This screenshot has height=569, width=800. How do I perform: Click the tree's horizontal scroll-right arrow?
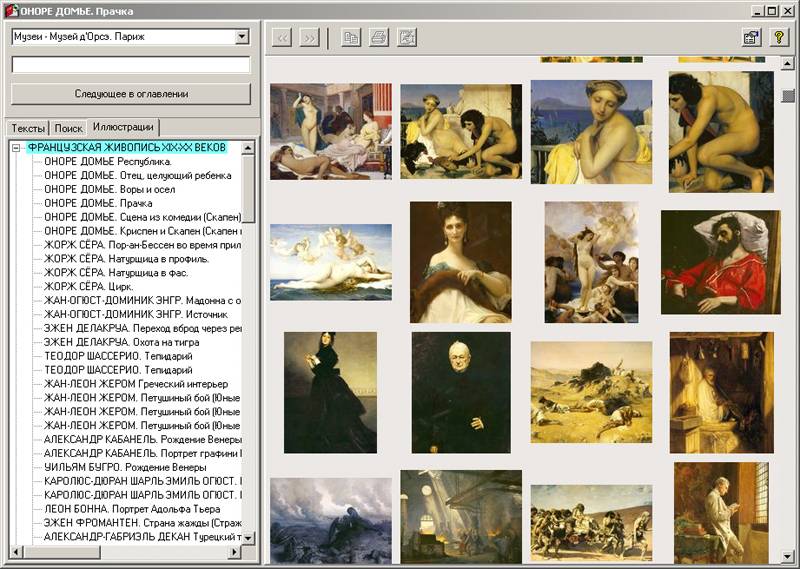coord(235,552)
